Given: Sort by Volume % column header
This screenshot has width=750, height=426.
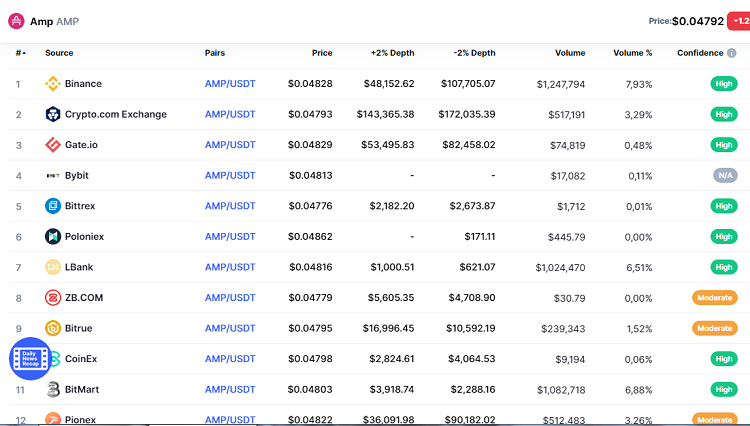Looking at the screenshot, I should (632, 53).
